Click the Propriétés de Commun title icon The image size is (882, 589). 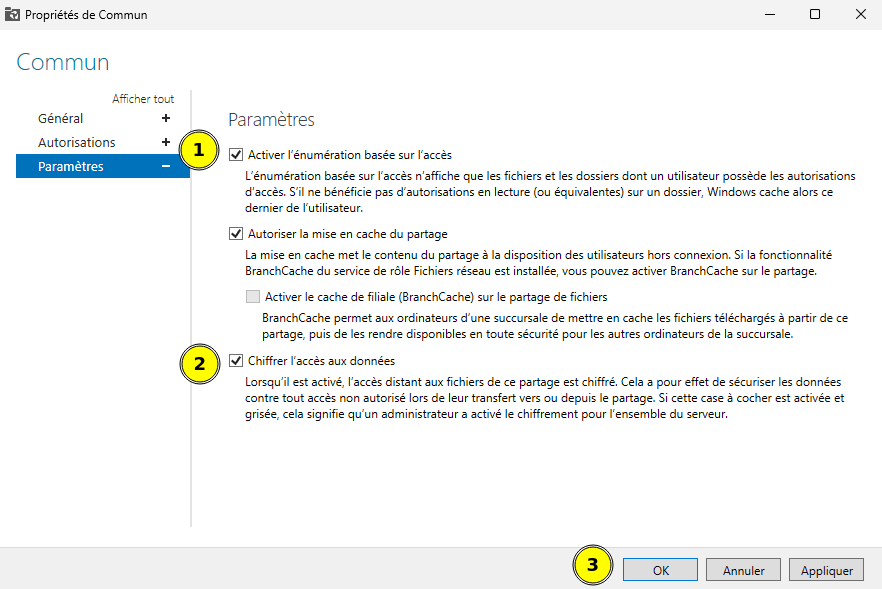tap(12, 15)
